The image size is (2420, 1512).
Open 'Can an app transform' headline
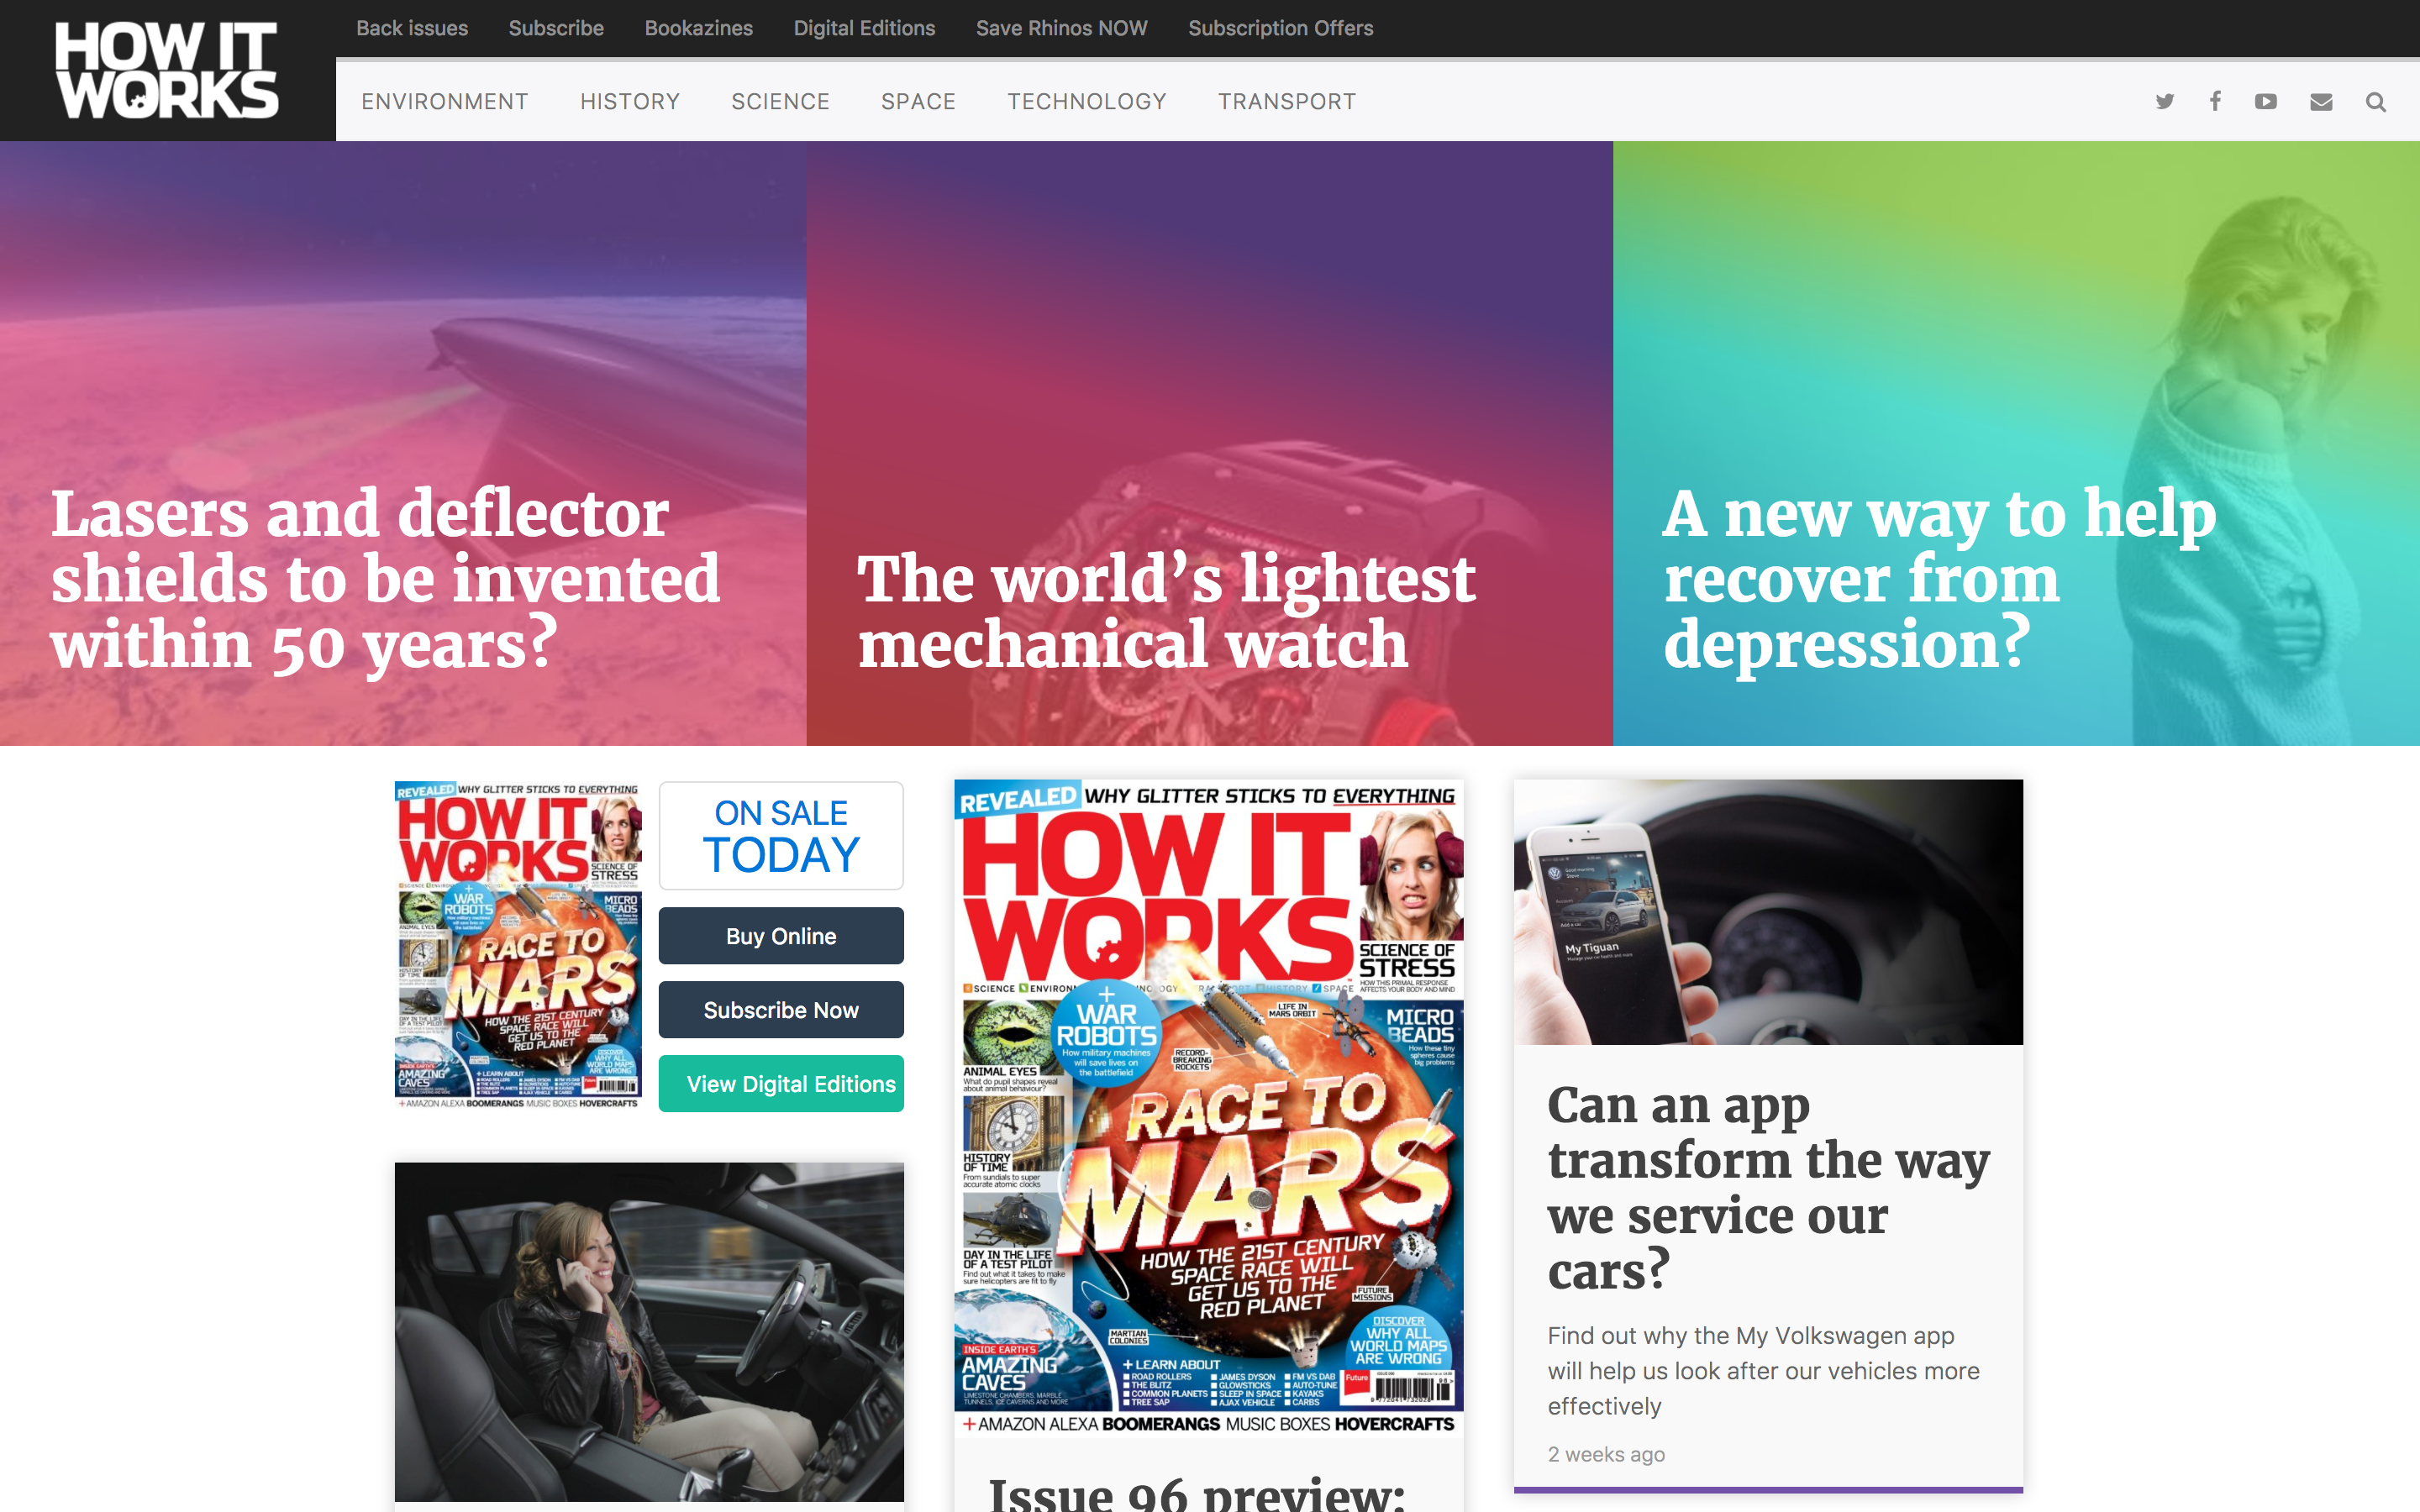click(x=1768, y=1187)
